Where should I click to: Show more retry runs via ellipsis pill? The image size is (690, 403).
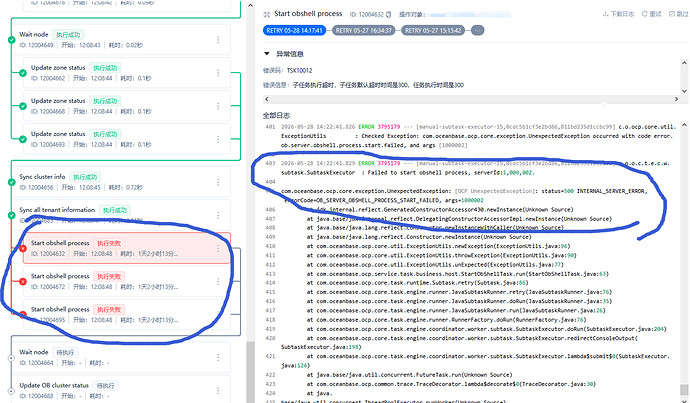pyautogui.click(x=477, y=30)
